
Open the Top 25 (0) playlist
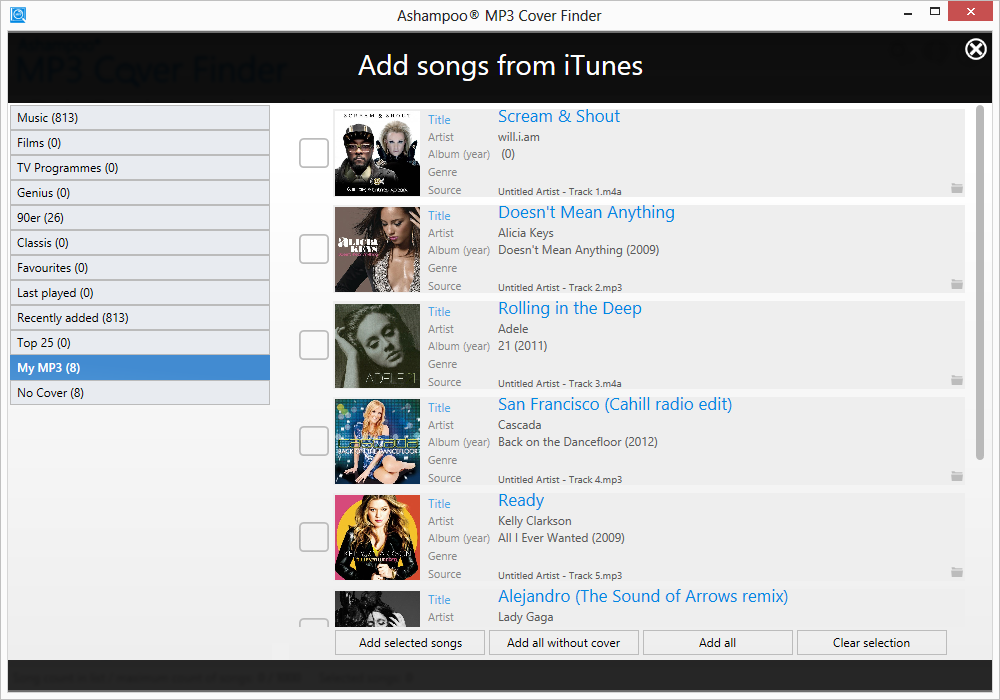[140, 342]
